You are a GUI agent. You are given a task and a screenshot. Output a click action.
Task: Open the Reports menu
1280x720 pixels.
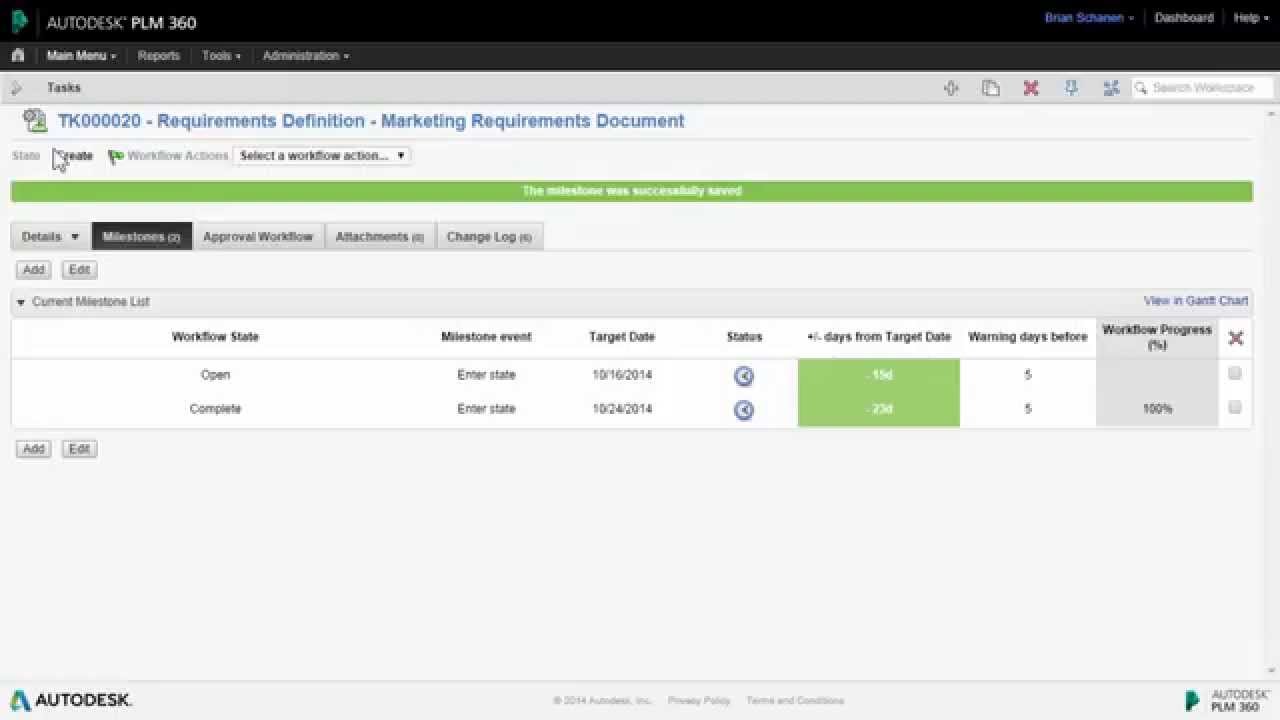tap(159, 56)
